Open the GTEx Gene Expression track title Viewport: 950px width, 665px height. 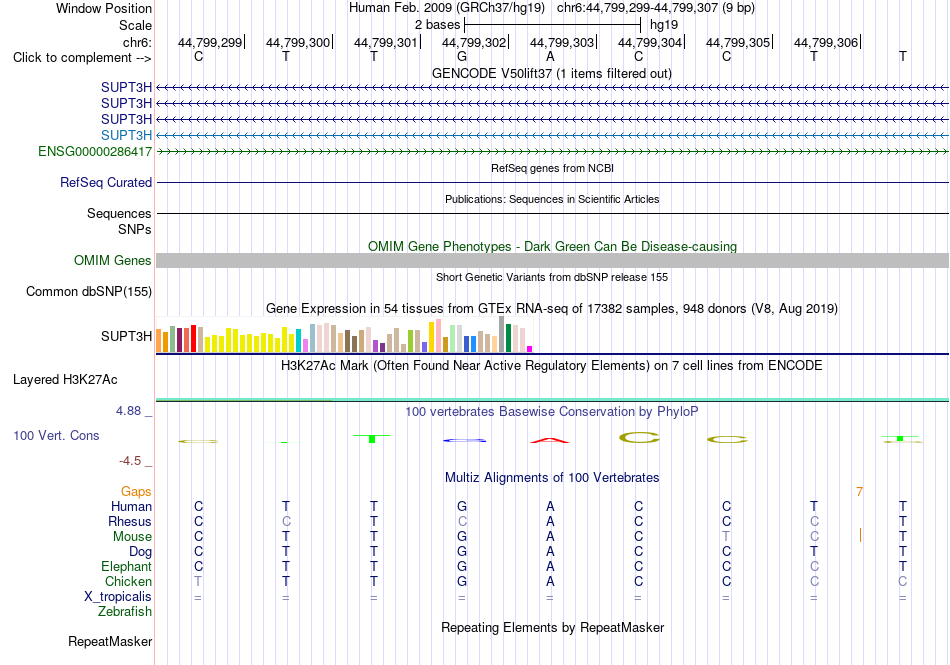(551, 308)
